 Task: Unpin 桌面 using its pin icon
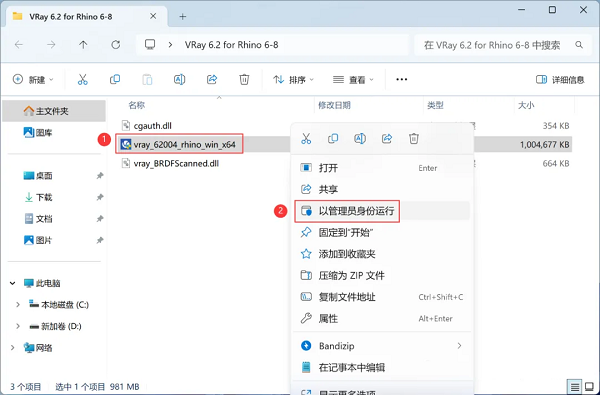(100, 176)
